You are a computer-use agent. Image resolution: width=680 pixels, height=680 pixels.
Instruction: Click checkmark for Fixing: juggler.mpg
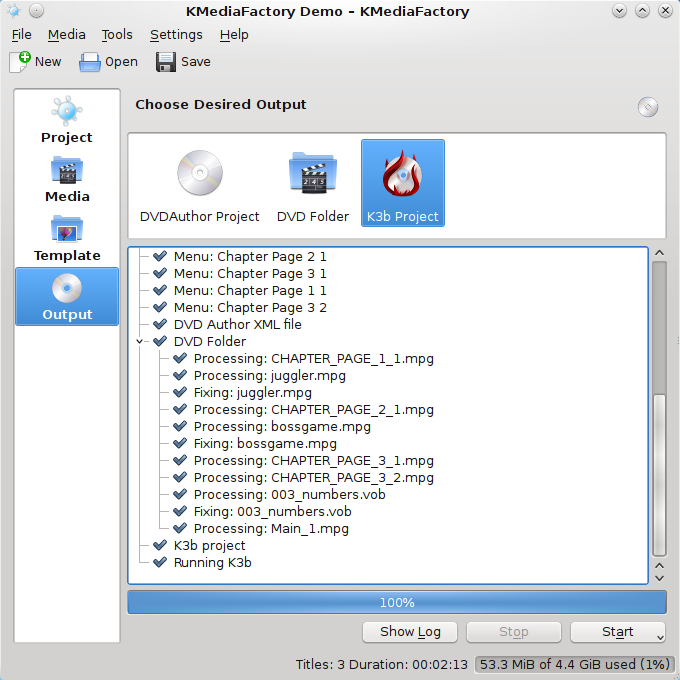click(x=180, y=392)
